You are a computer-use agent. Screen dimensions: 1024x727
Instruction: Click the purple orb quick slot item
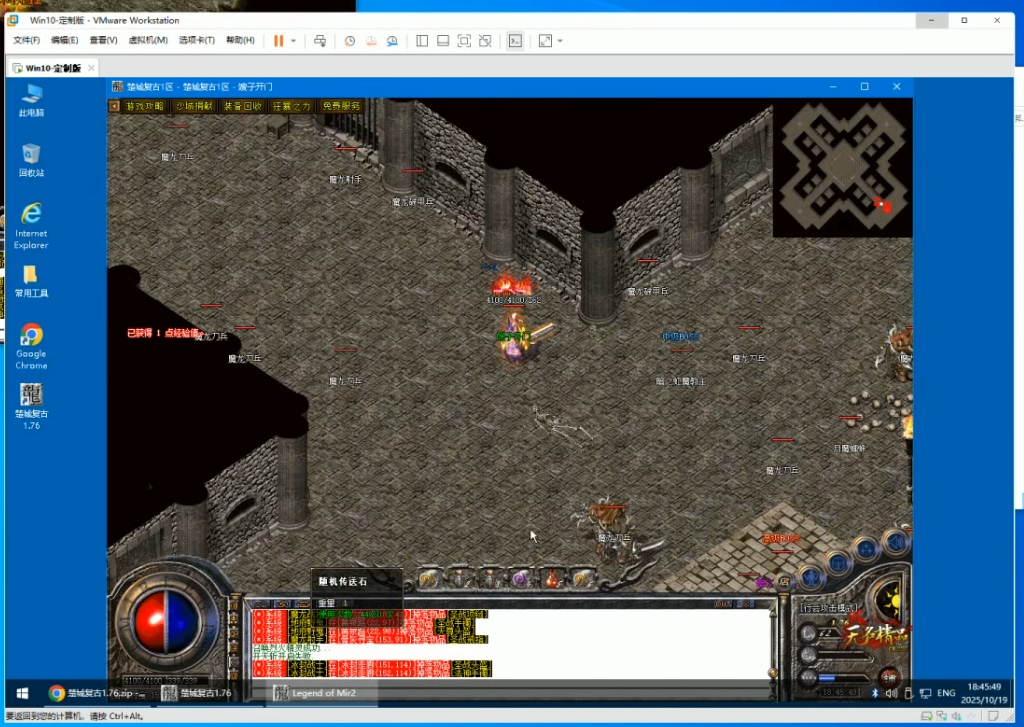point(519,577)
